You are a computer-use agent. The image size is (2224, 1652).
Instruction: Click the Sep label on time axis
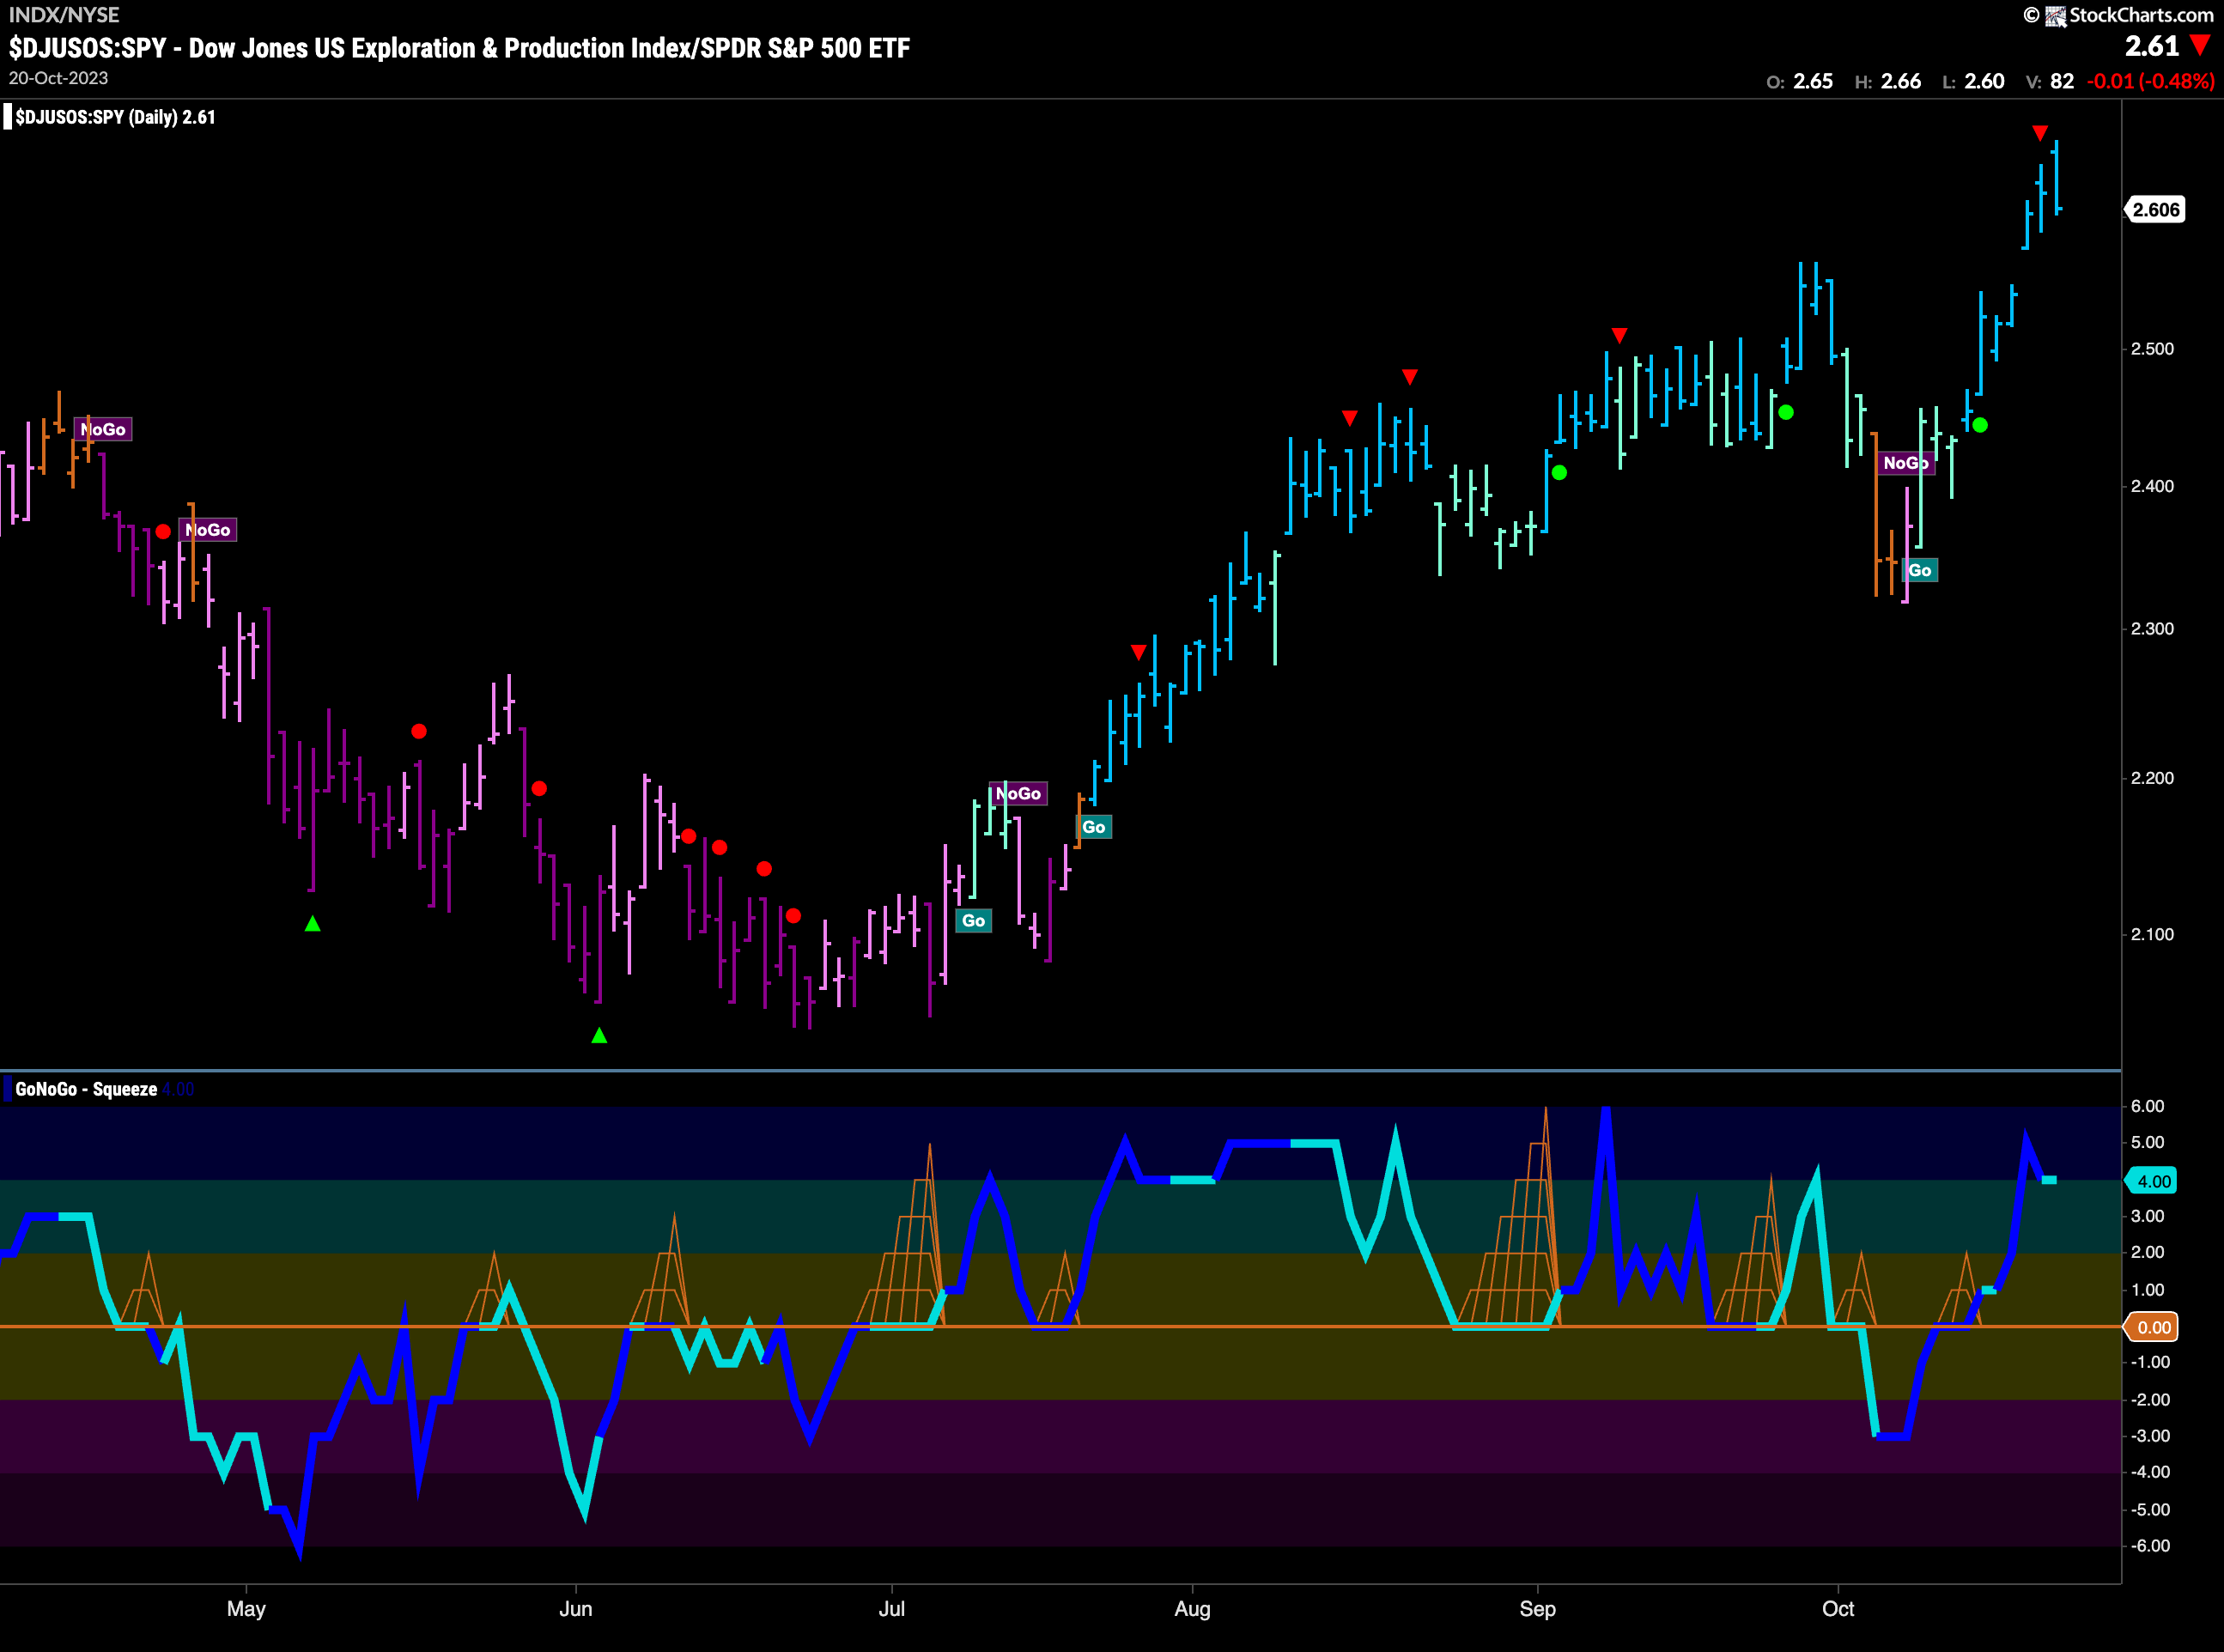[1537, 1609]
